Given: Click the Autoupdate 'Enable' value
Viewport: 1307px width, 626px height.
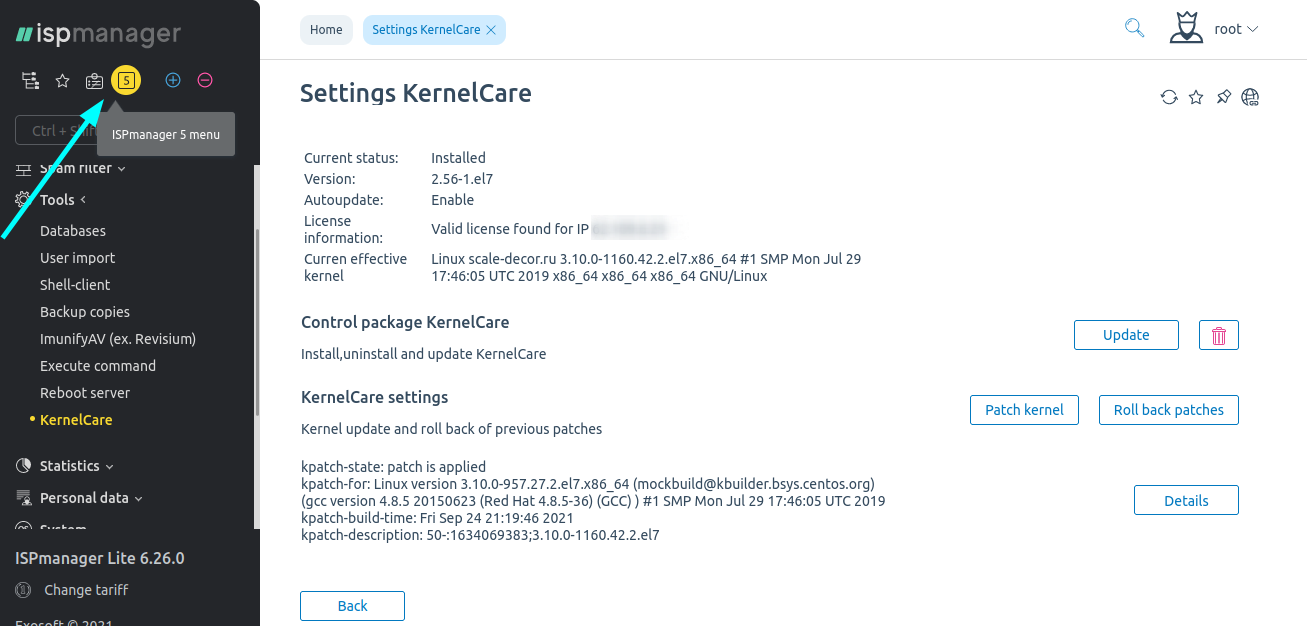Looking at the screenshot, I should tap(452, 200).
